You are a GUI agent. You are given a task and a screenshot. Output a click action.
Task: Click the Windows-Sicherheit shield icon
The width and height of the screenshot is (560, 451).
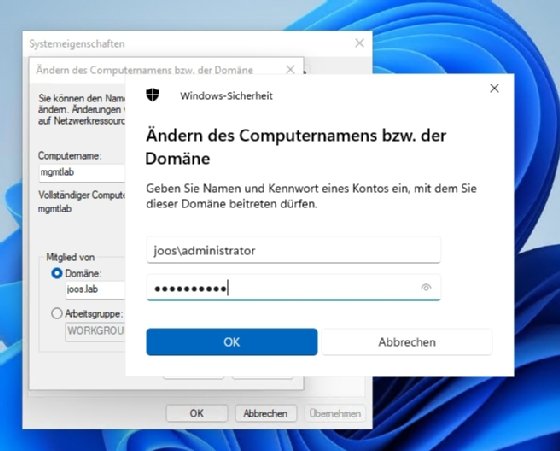tap(152, 95)
